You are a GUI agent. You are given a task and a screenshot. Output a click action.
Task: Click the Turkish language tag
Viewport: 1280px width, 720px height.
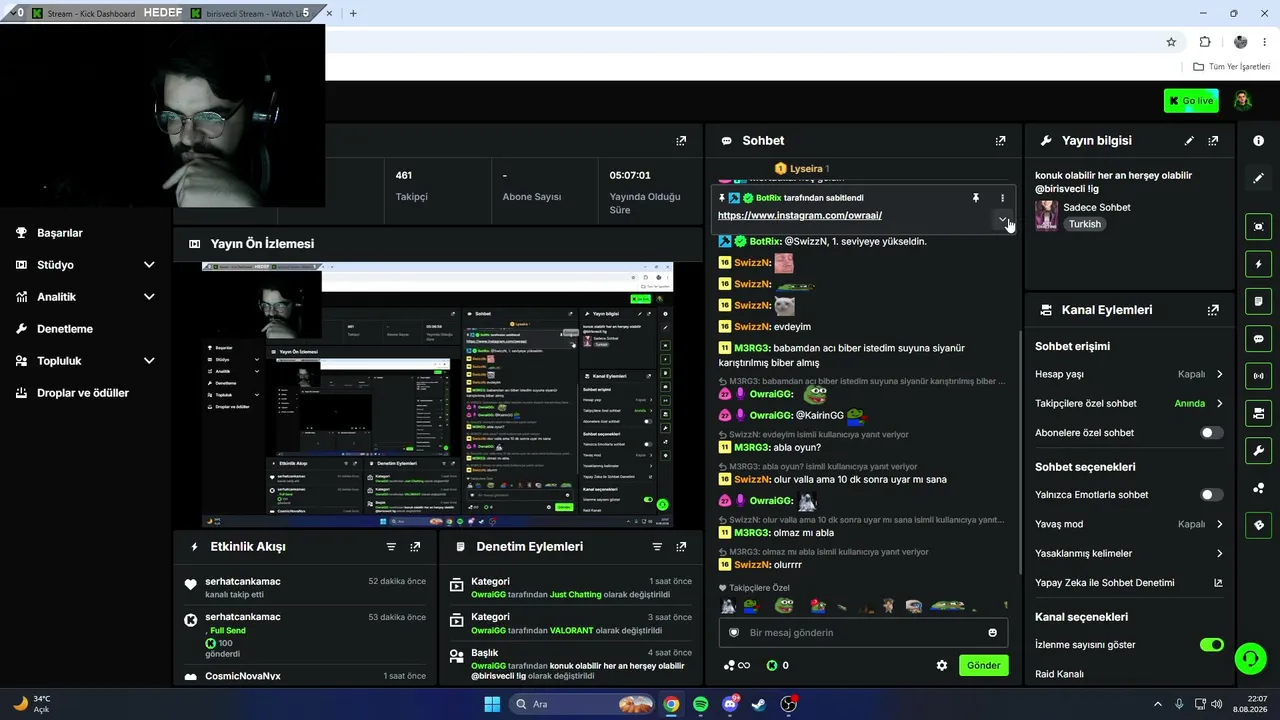(x=1084, y=224)
